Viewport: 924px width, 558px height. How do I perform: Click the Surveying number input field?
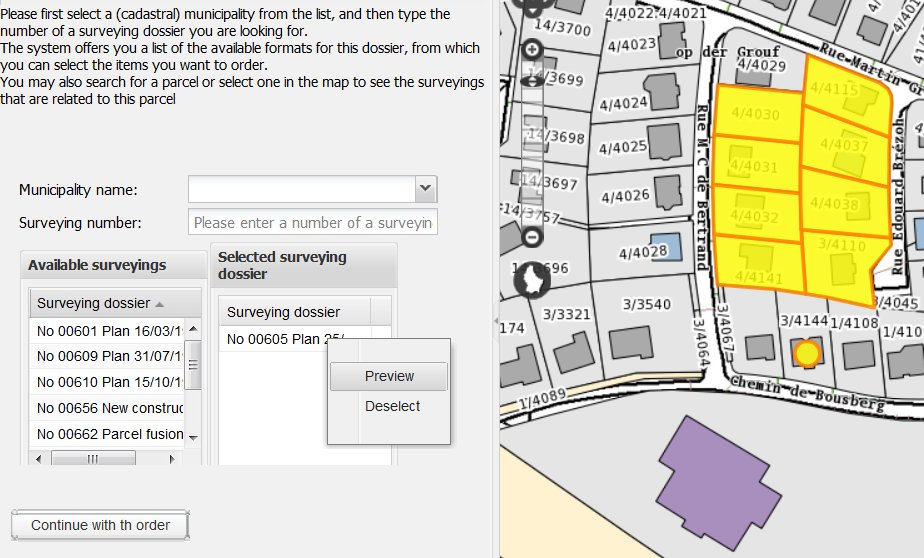(312, 222)
